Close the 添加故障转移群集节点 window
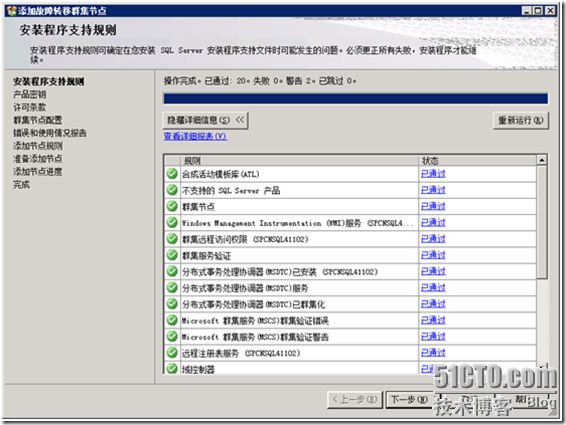 (550, 11)
